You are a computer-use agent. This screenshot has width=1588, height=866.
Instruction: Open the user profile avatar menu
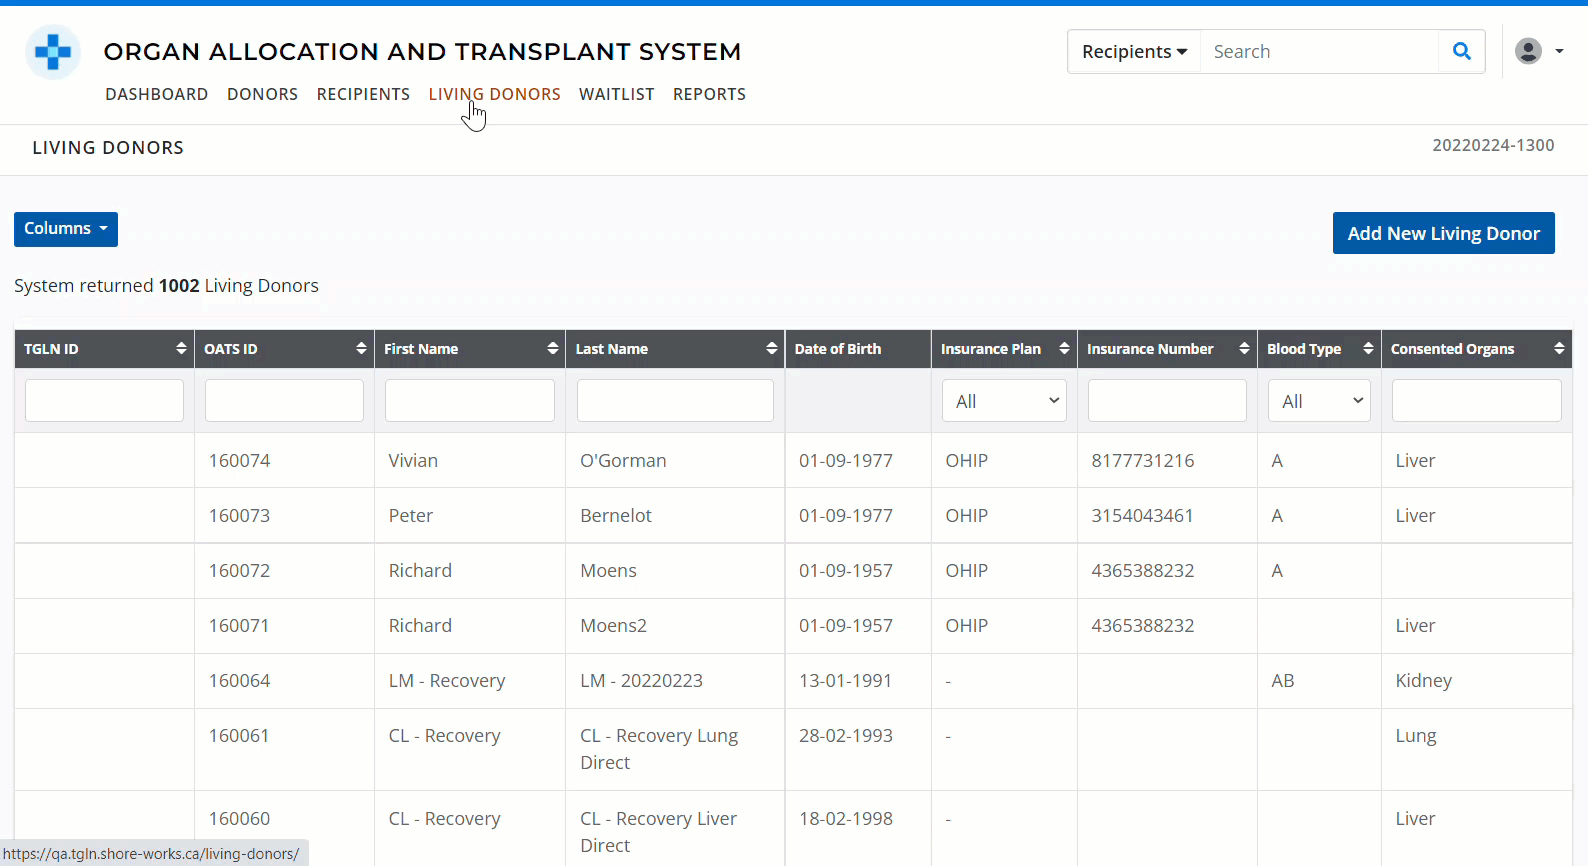click(x=1538, y=51)
